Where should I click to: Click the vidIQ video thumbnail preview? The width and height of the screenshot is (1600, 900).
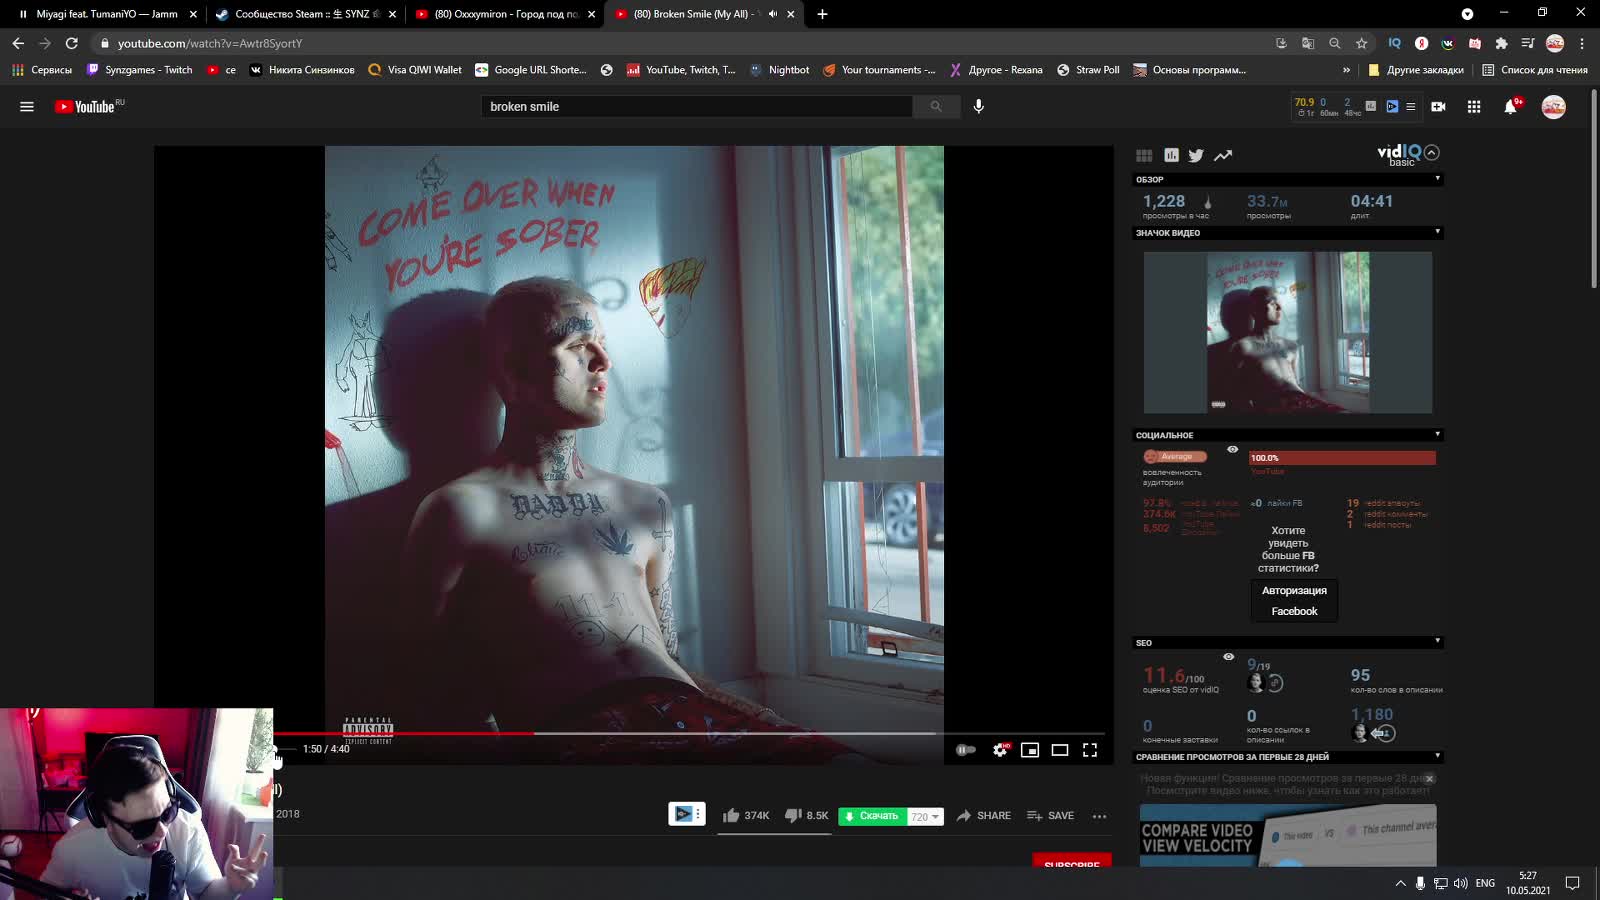click(1288, 332)
